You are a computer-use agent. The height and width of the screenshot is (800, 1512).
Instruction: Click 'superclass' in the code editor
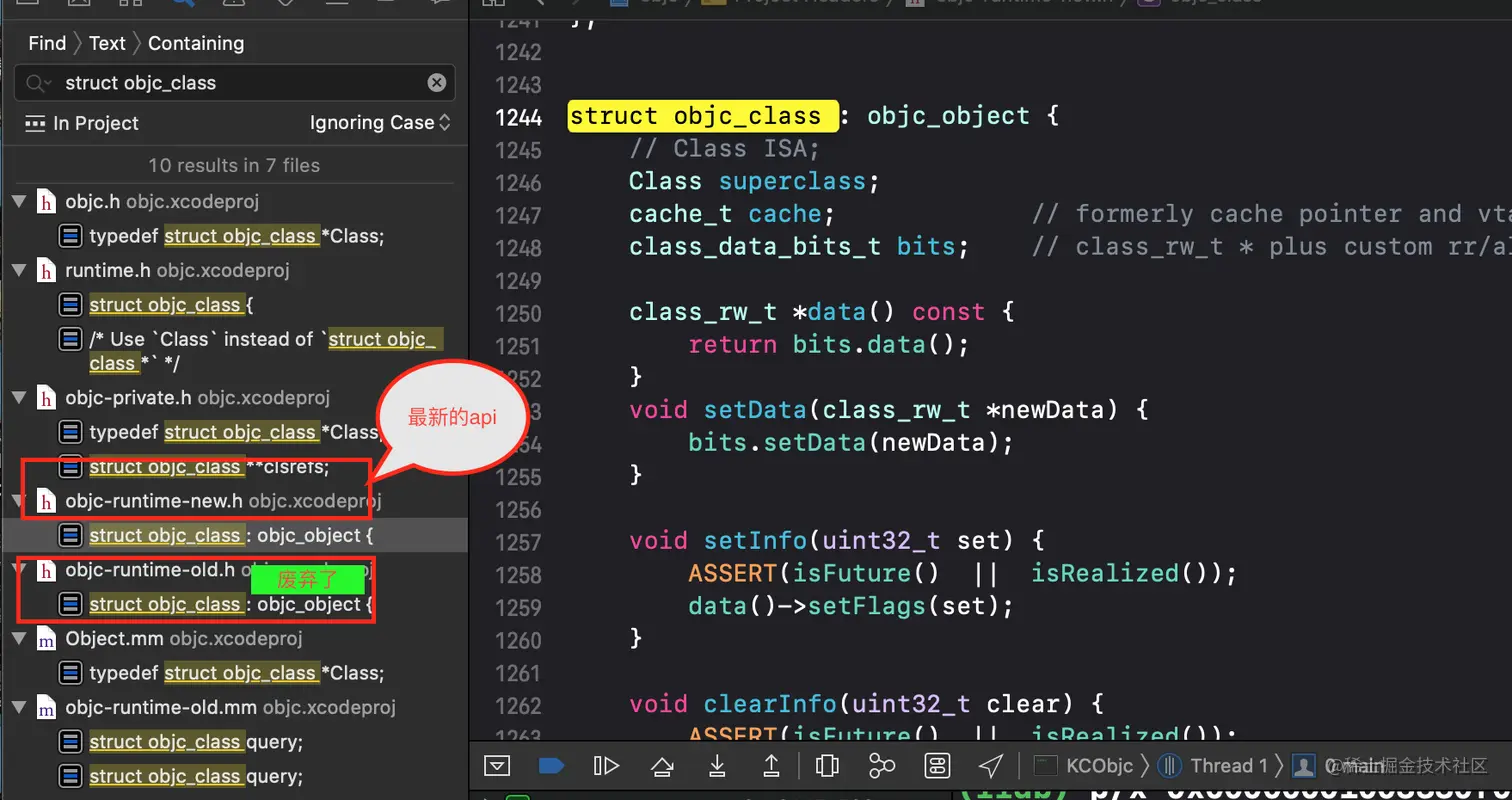click(x=792, y=182)
